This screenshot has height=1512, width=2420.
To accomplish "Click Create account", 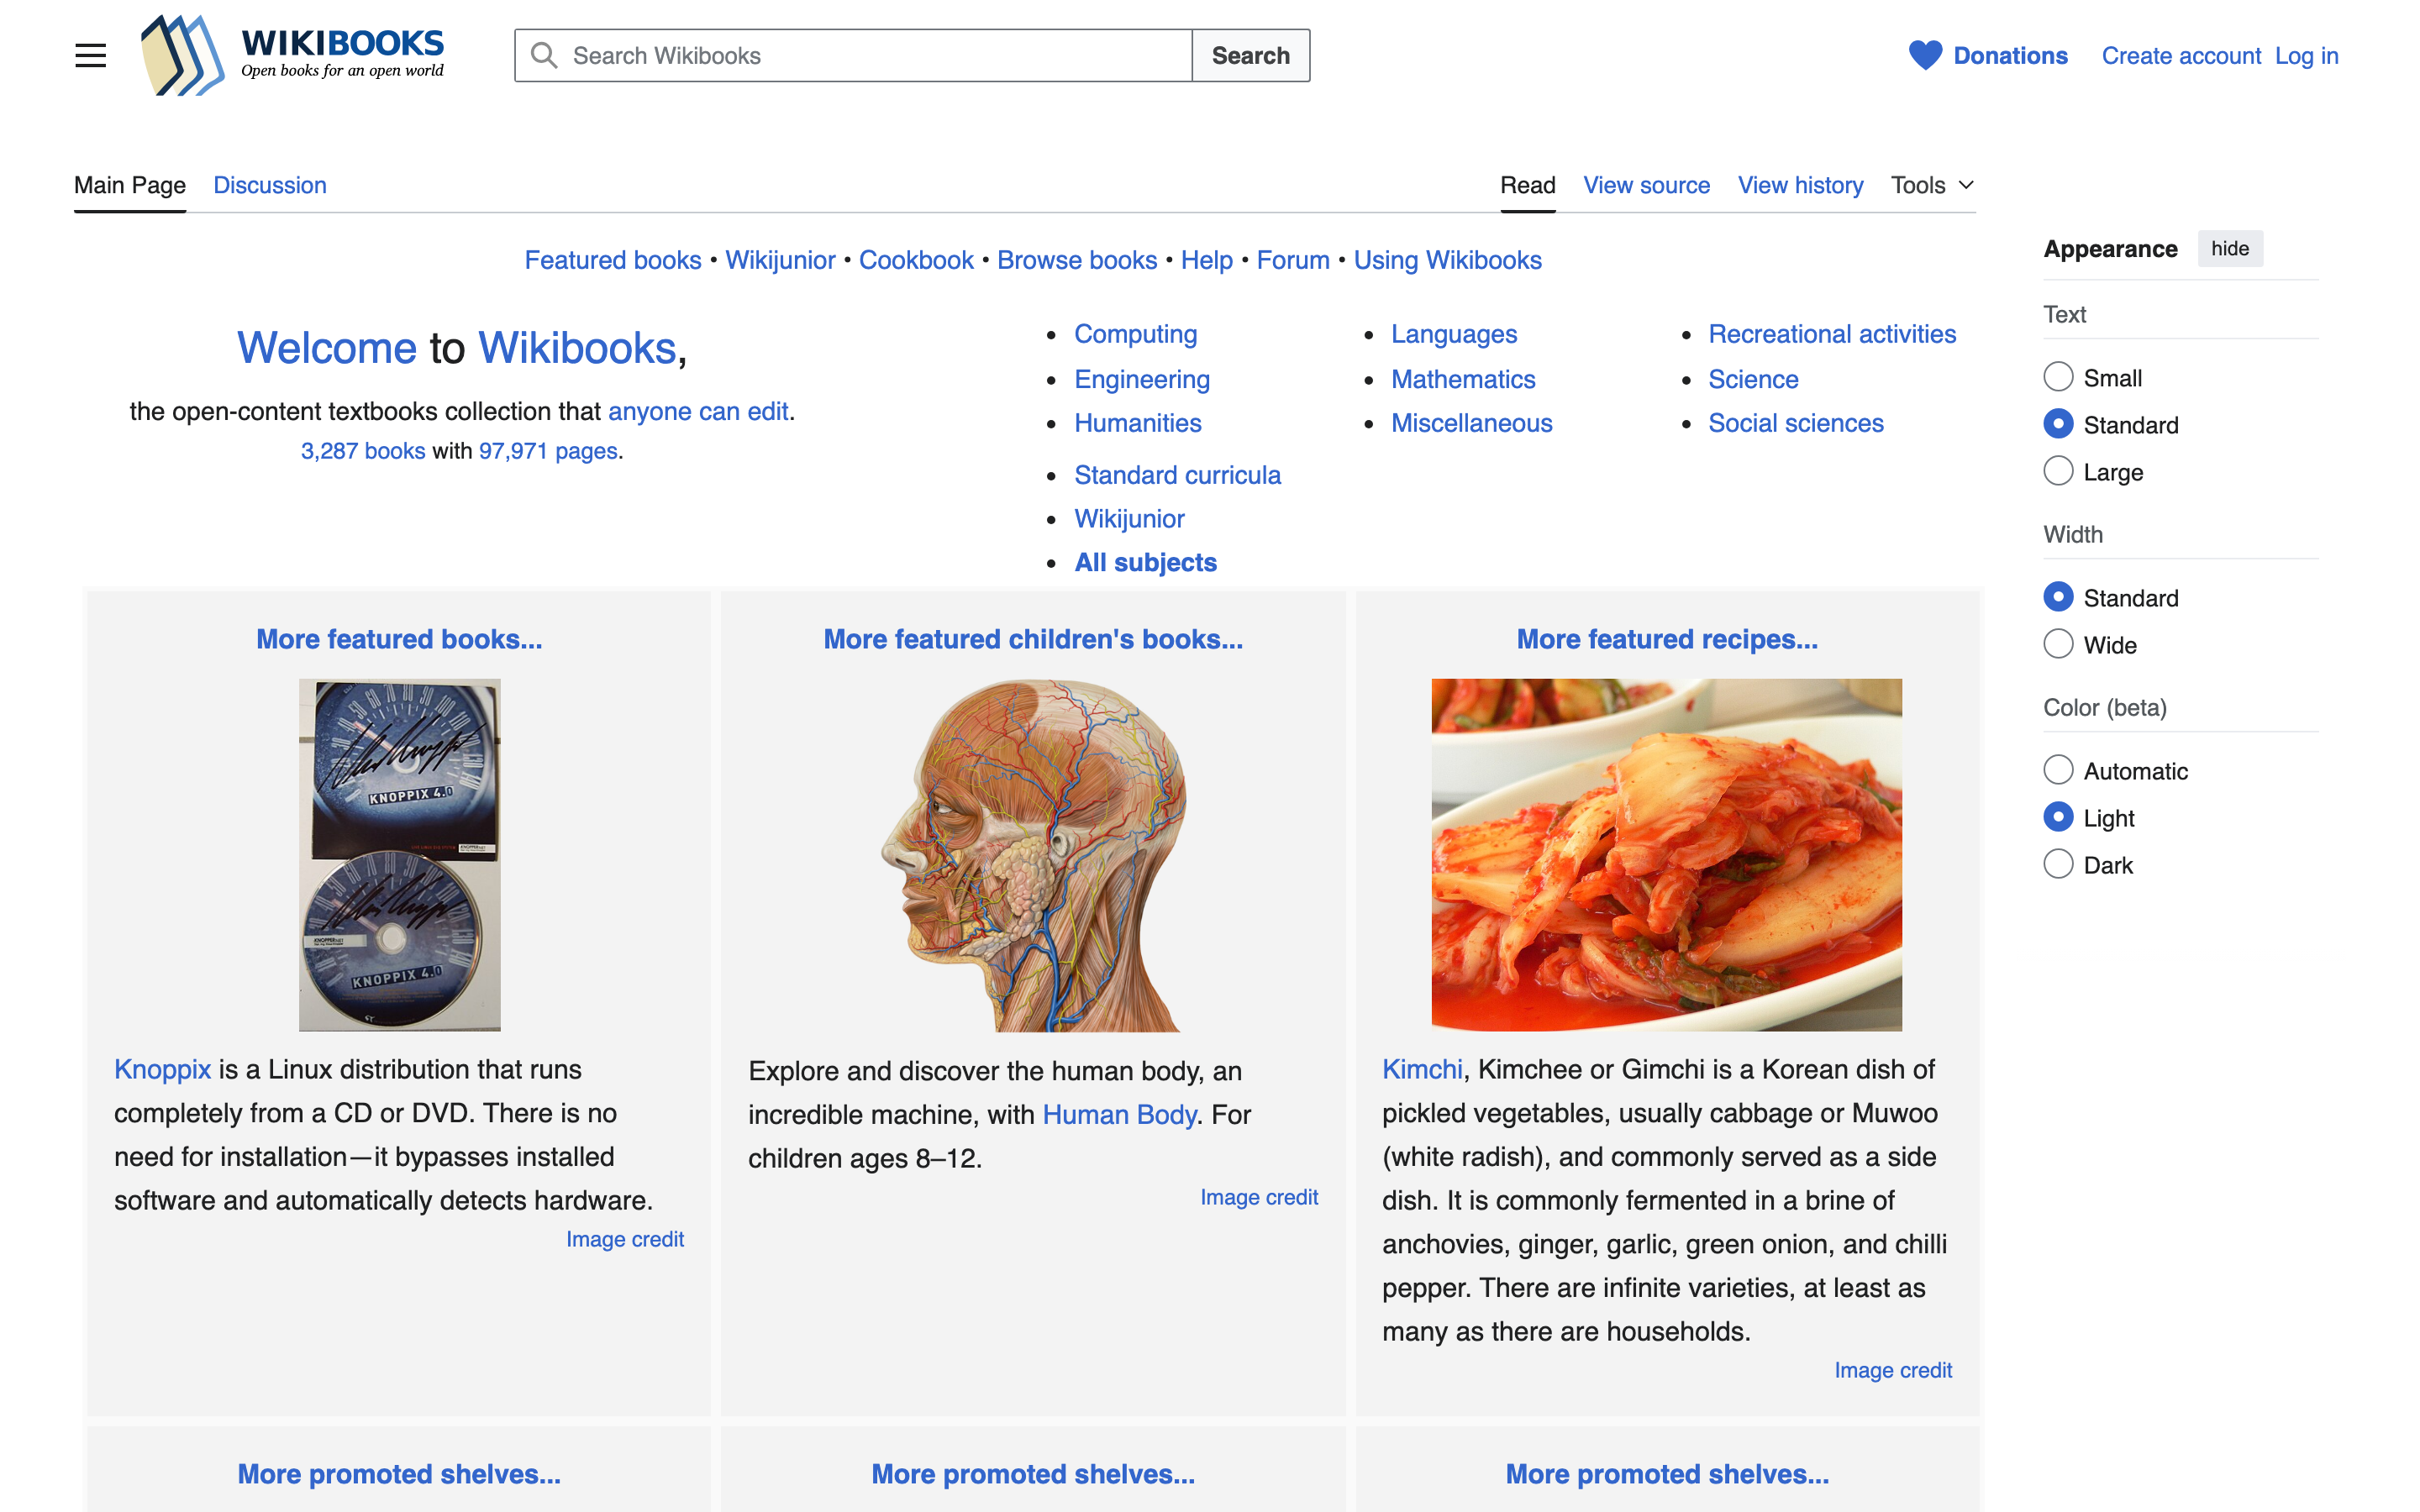I will click(2181, 55).
